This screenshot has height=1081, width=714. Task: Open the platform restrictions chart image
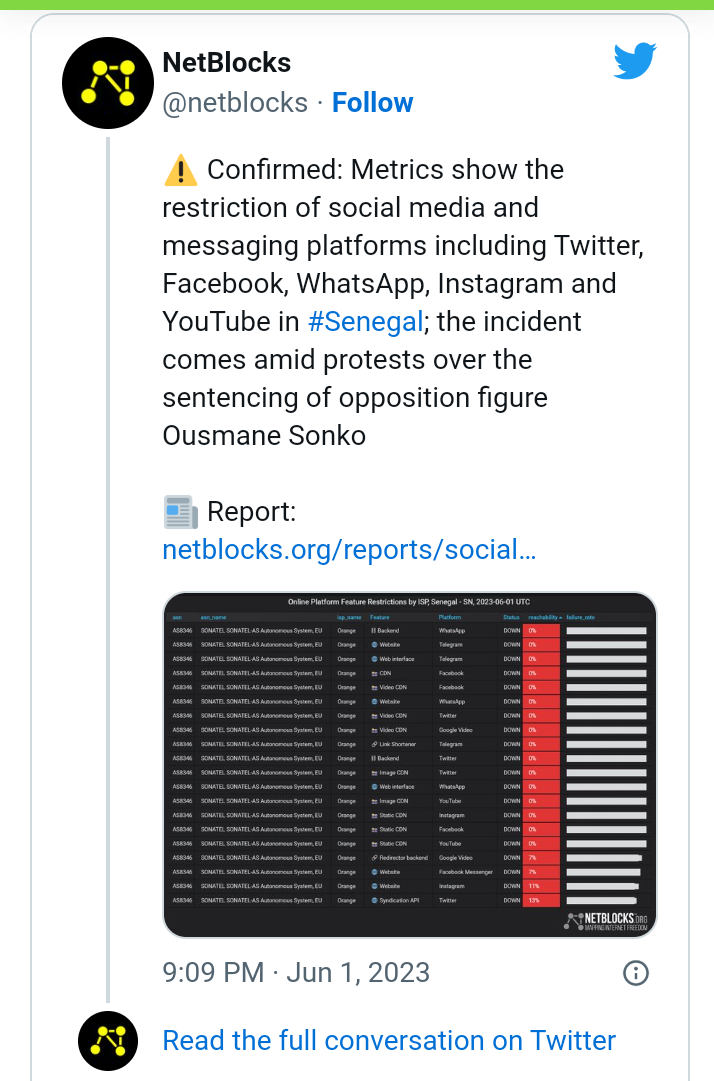[409, 765]
